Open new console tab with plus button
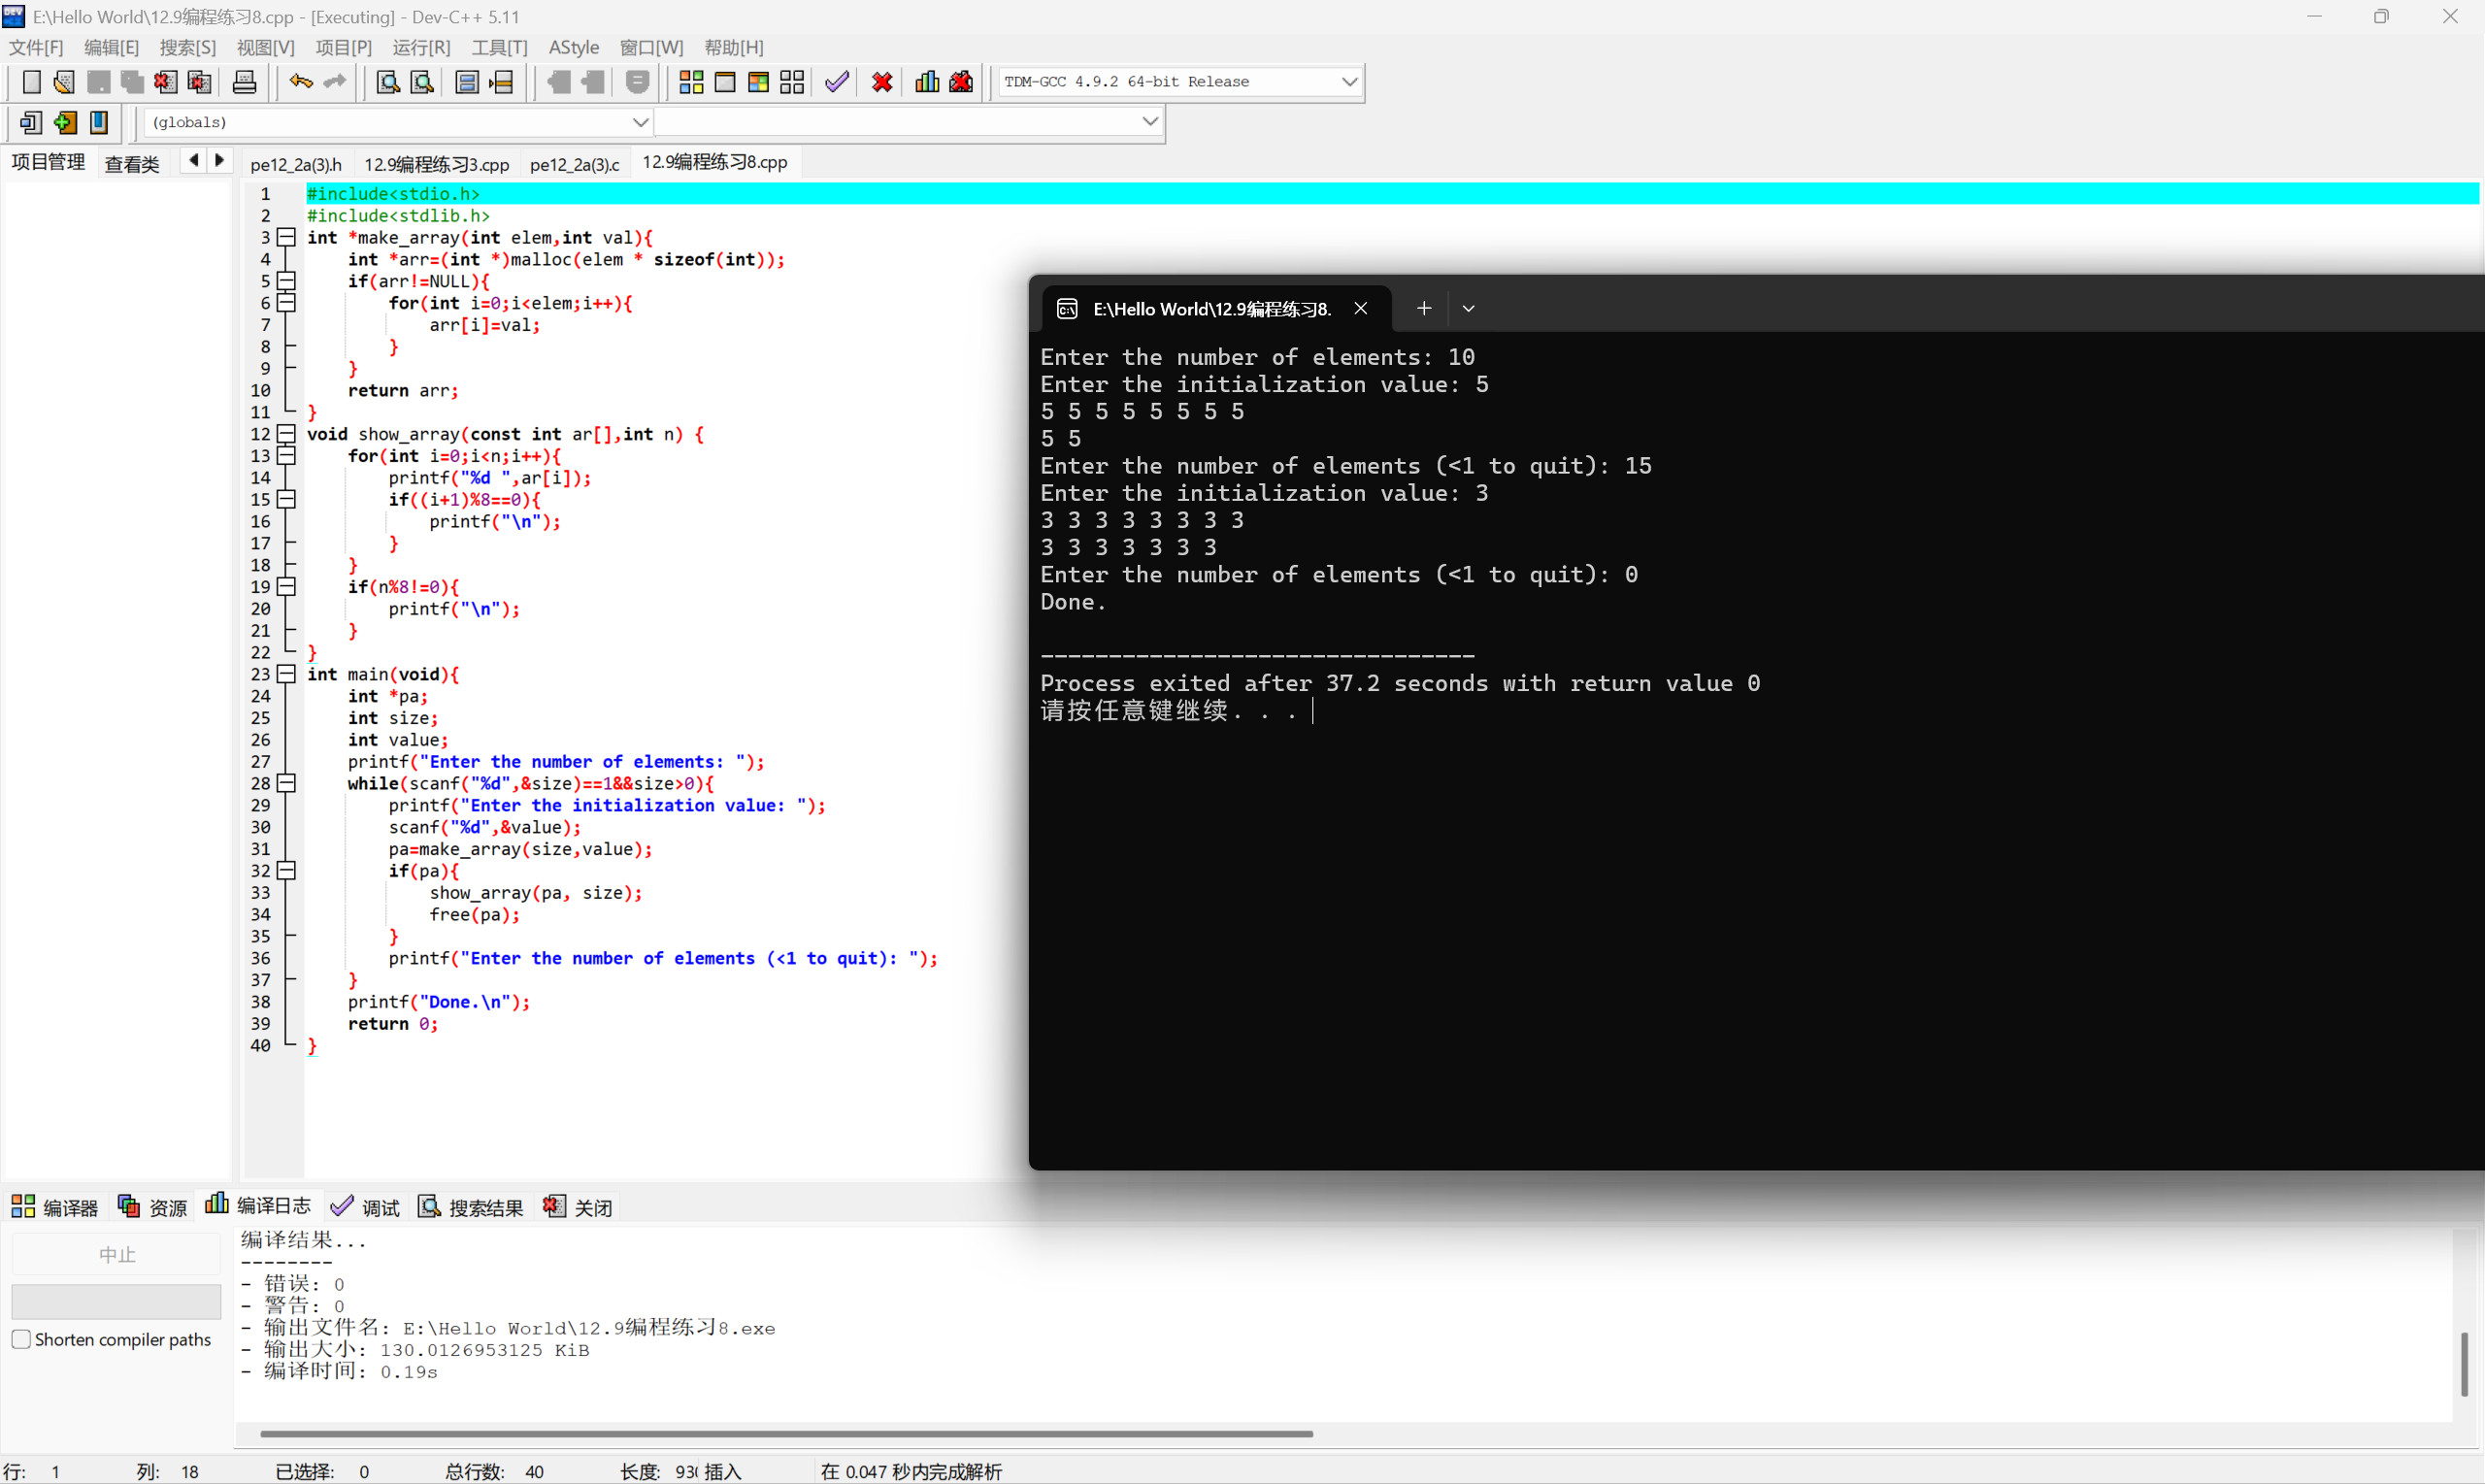2485x1484 pixels. coord(1424,309)
